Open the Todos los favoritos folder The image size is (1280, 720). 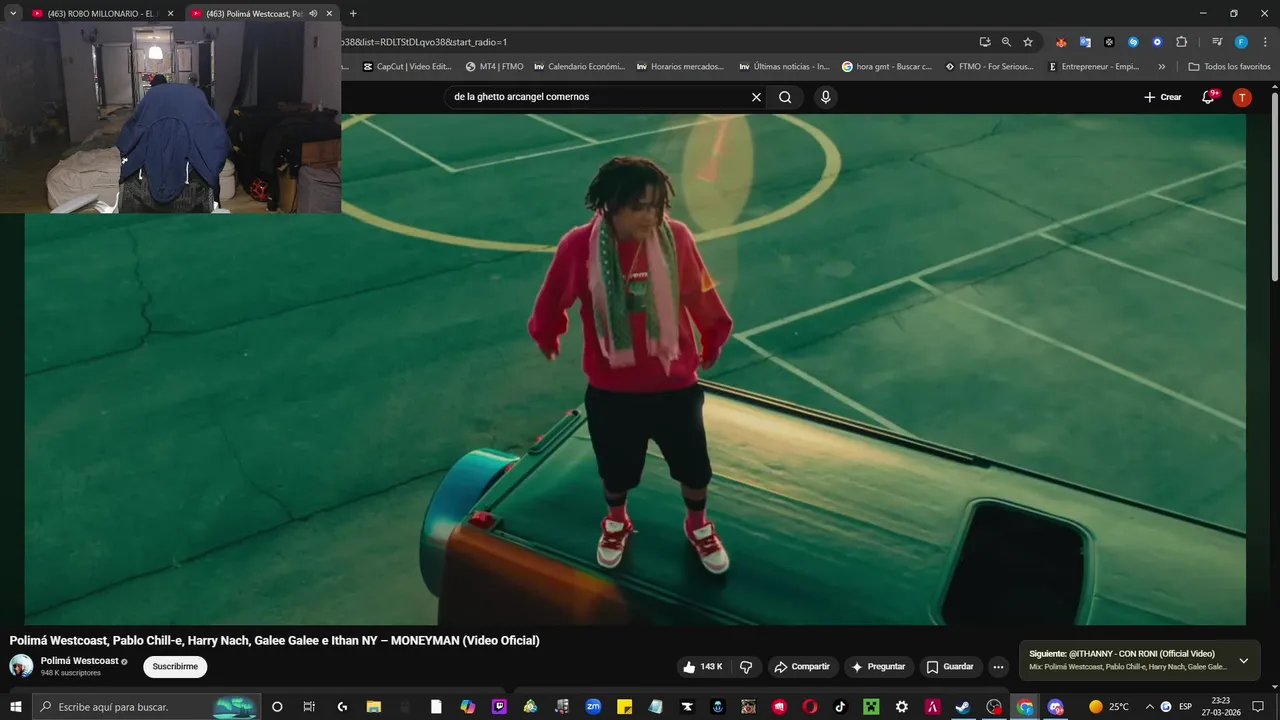(1229, 67)
